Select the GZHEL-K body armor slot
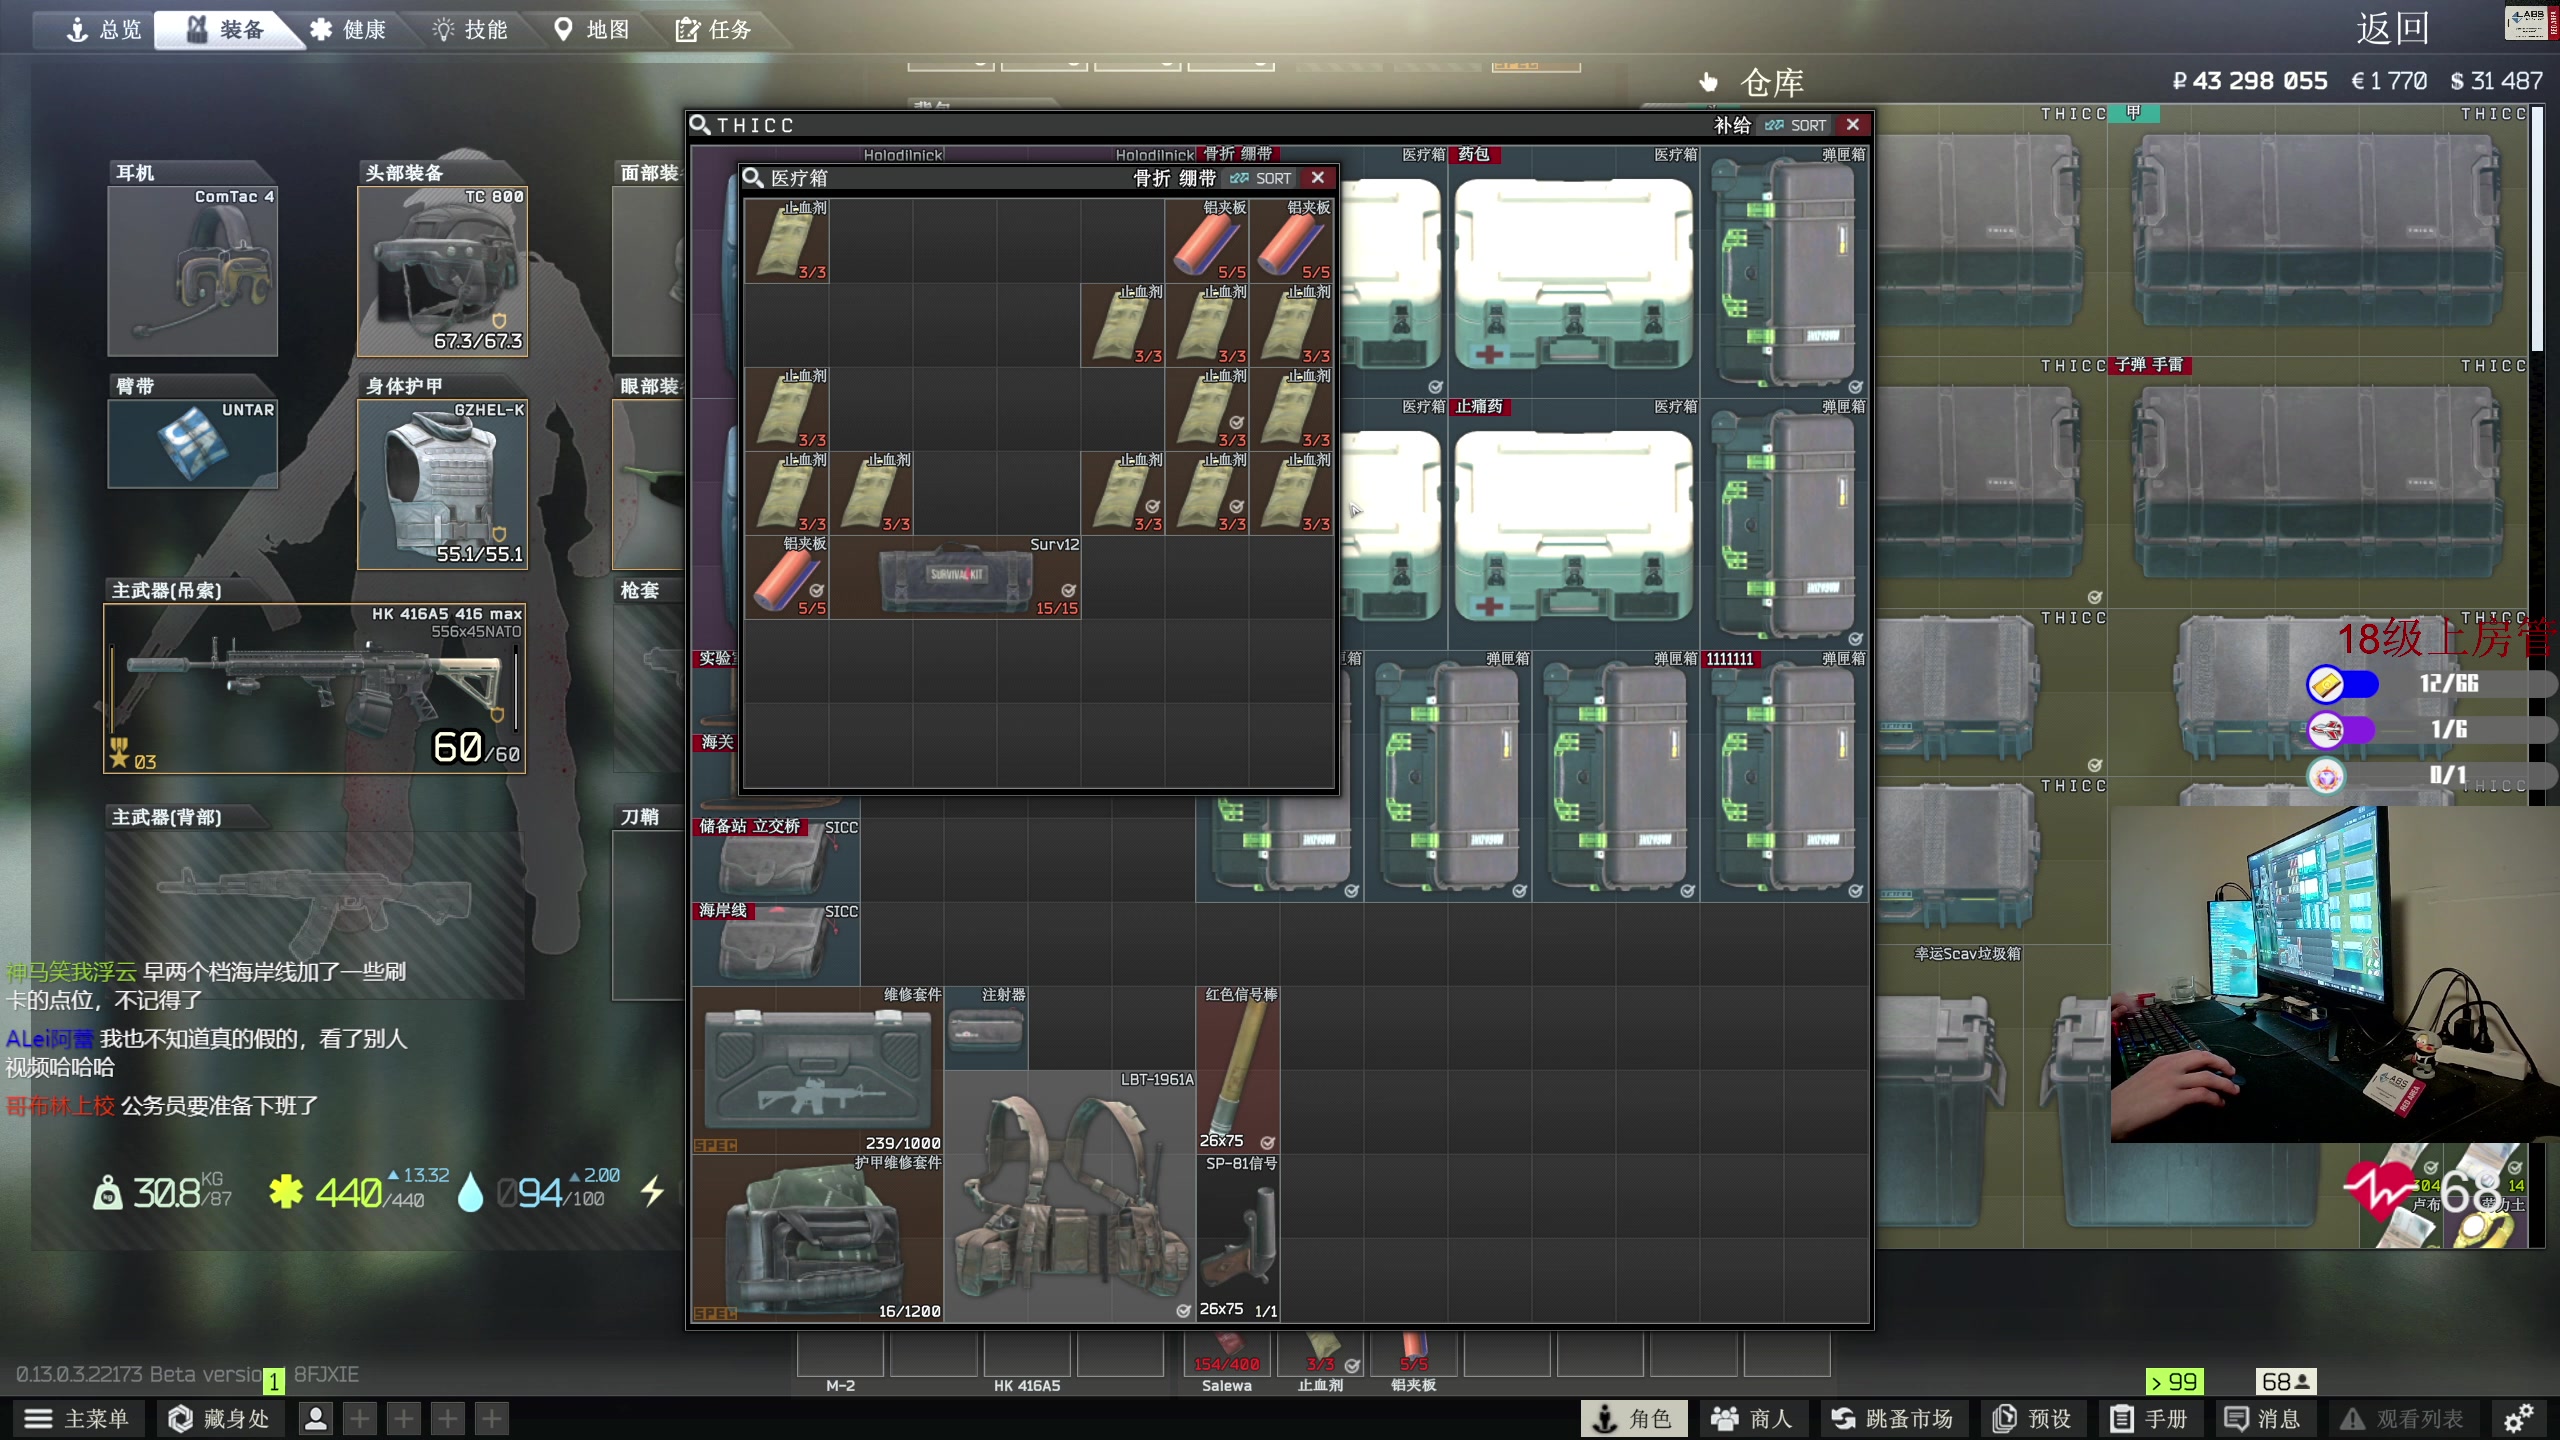The image size is (2560, 1440). pyautogui.click(x=442, y=485)
